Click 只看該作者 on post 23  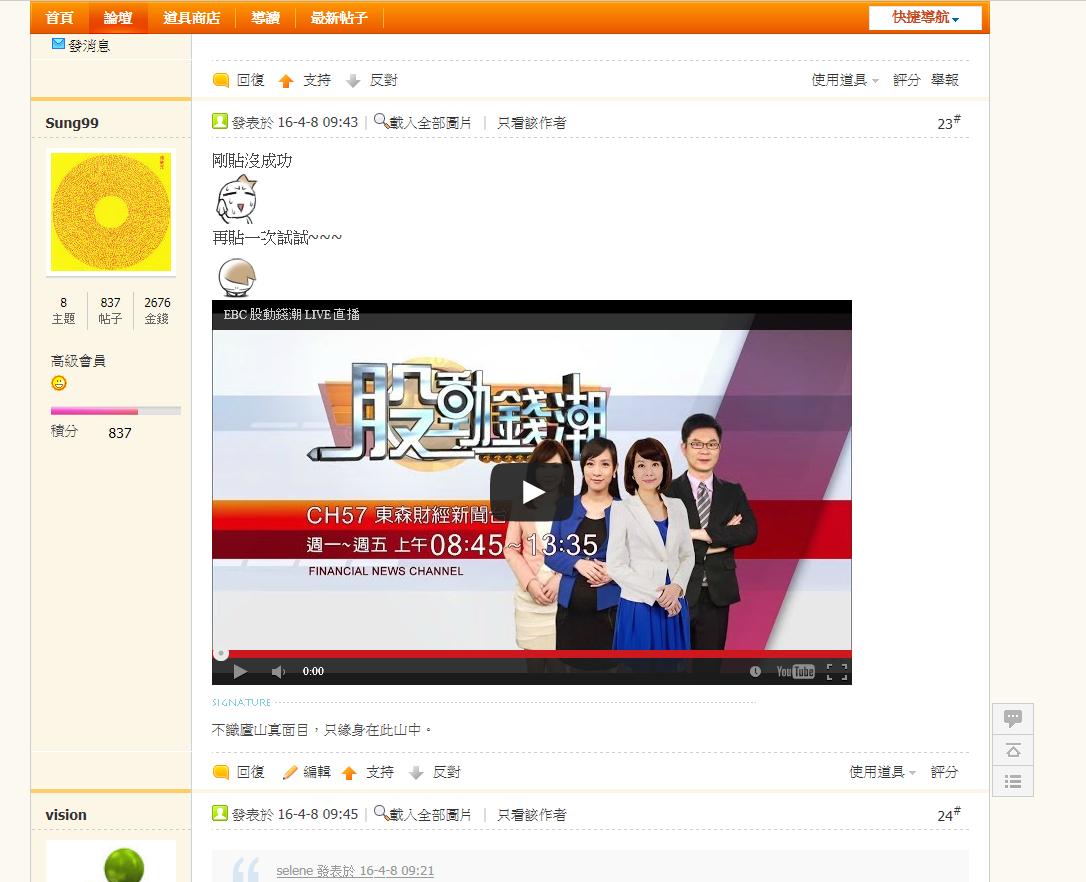531,123
